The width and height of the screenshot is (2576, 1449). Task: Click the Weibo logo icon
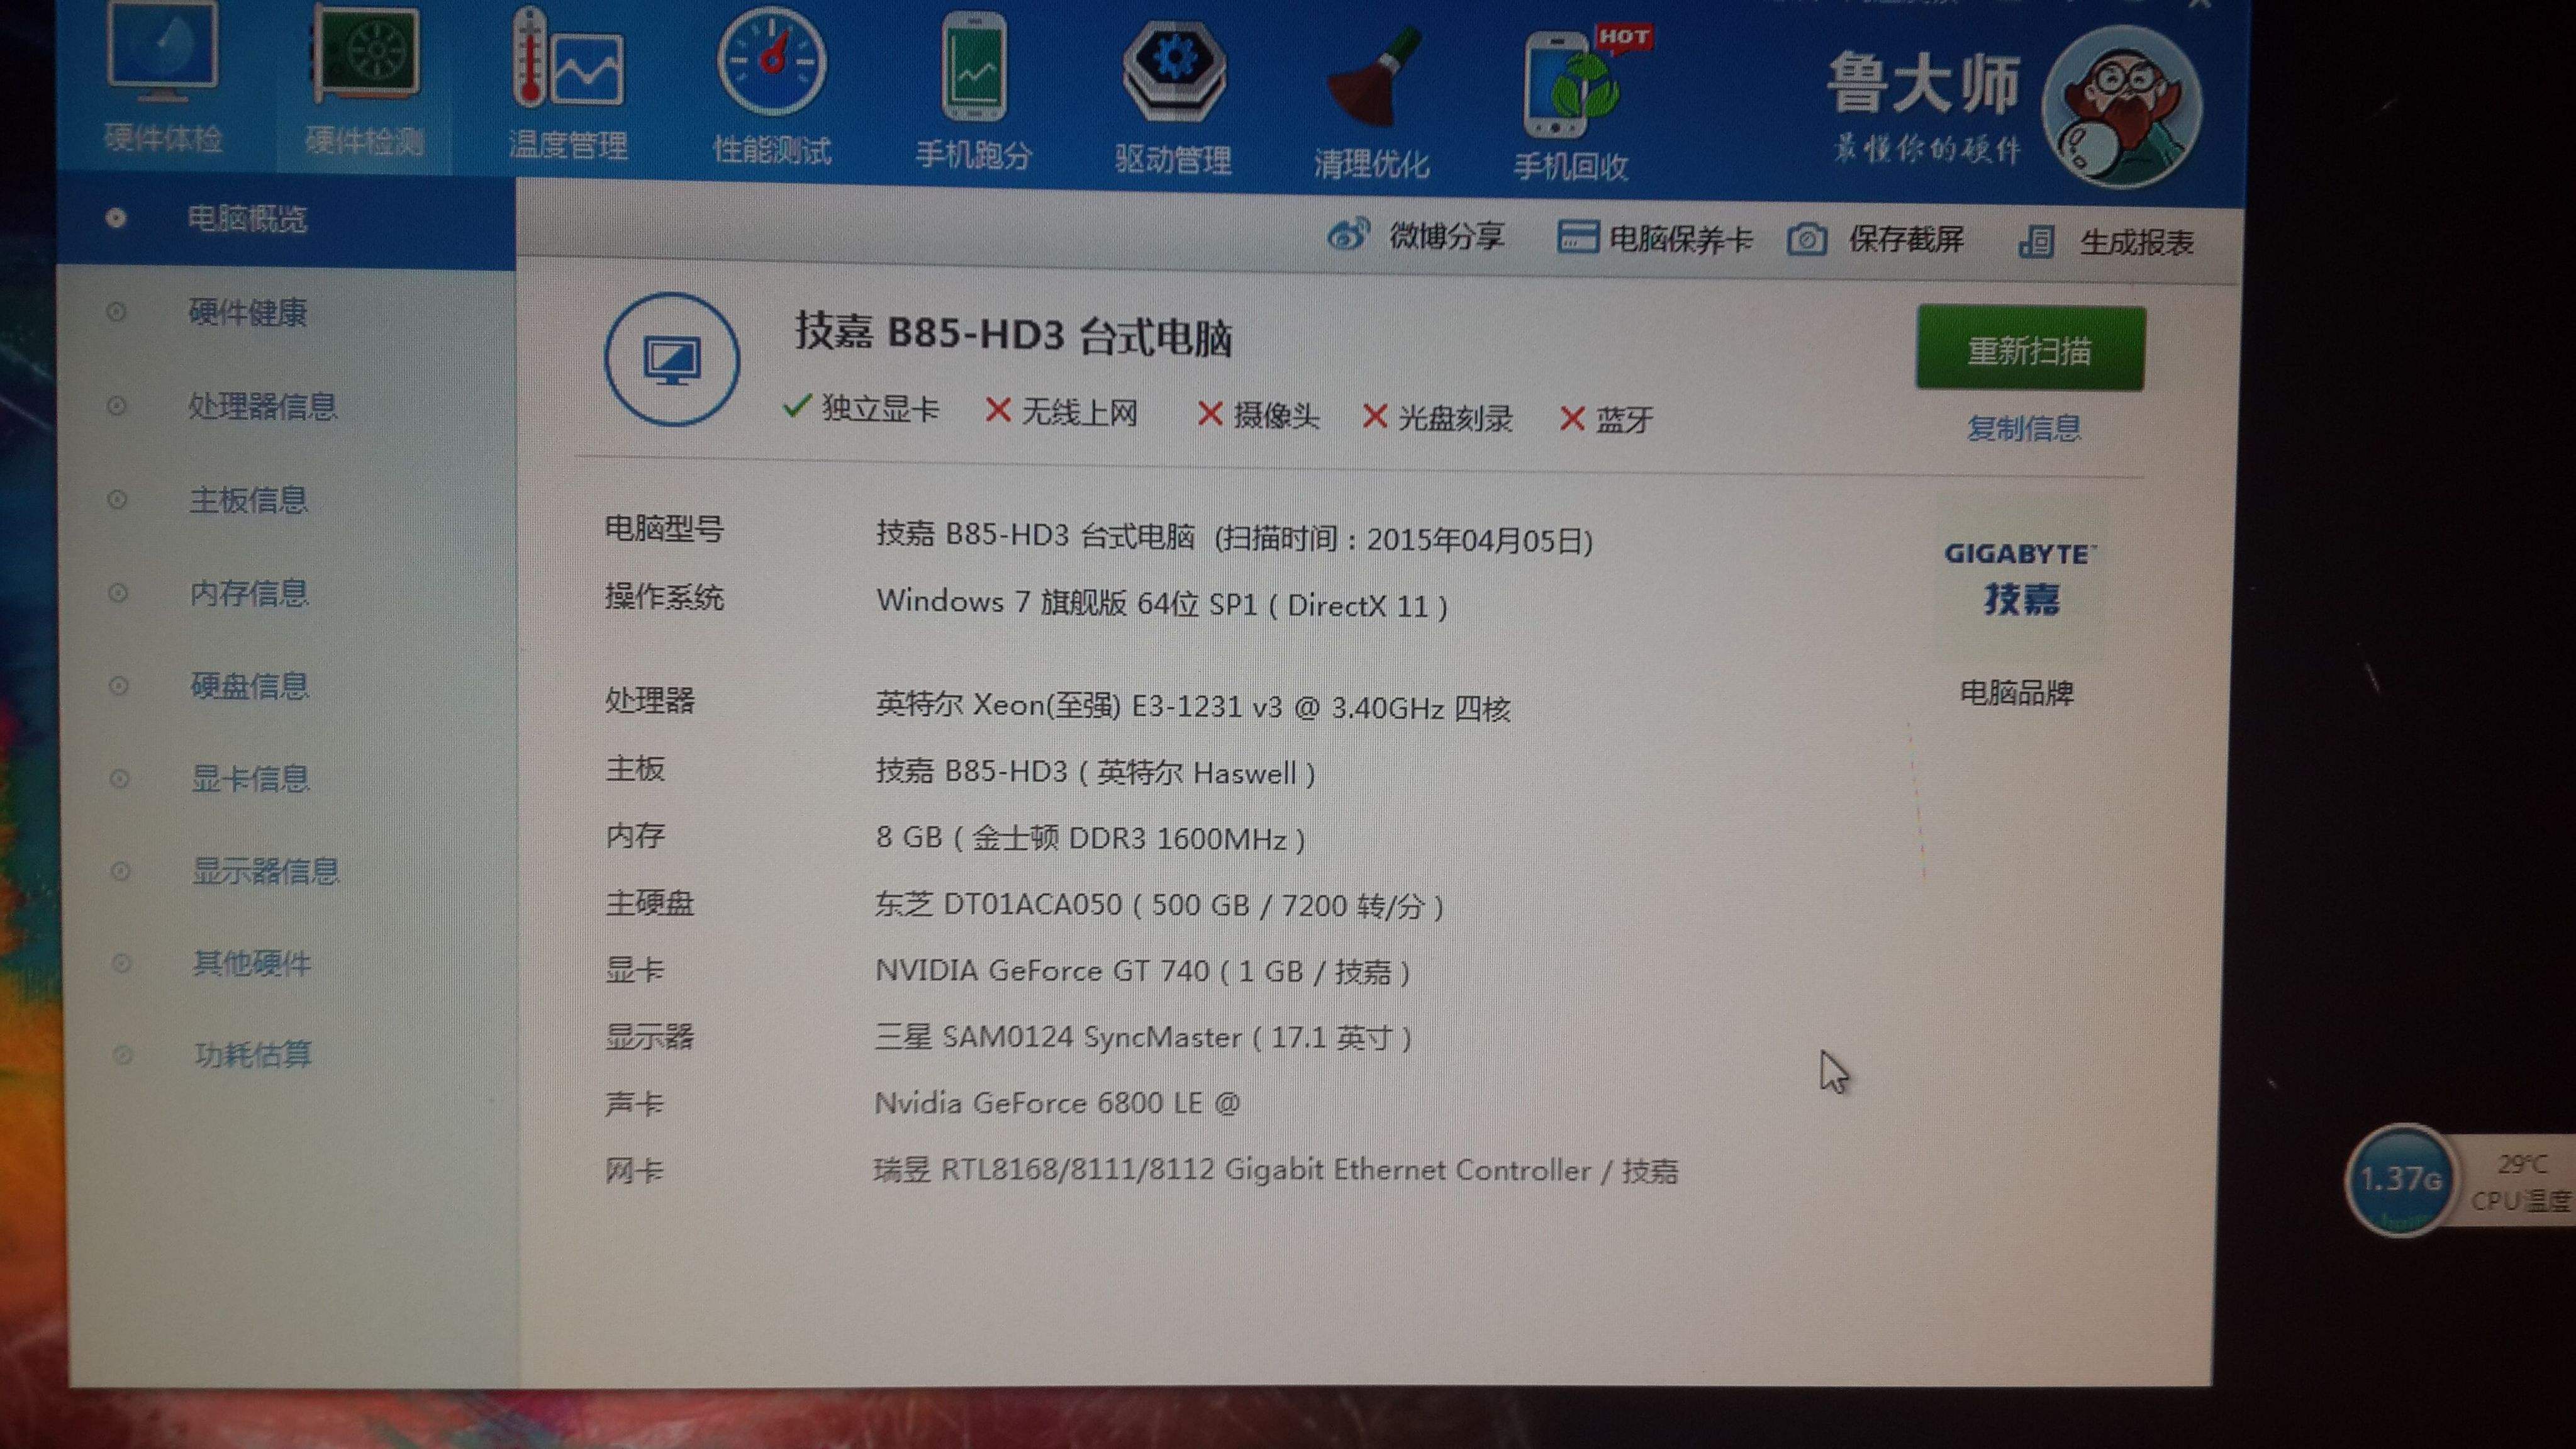coord(1348,235)
